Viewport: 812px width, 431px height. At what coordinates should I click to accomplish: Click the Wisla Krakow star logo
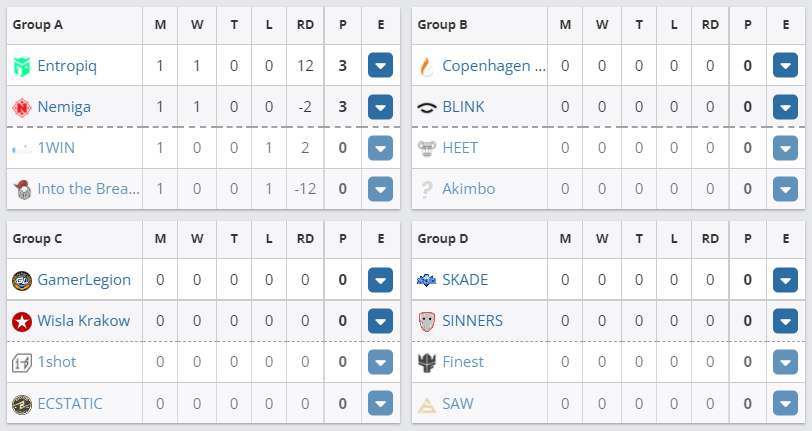click(22, 321)
